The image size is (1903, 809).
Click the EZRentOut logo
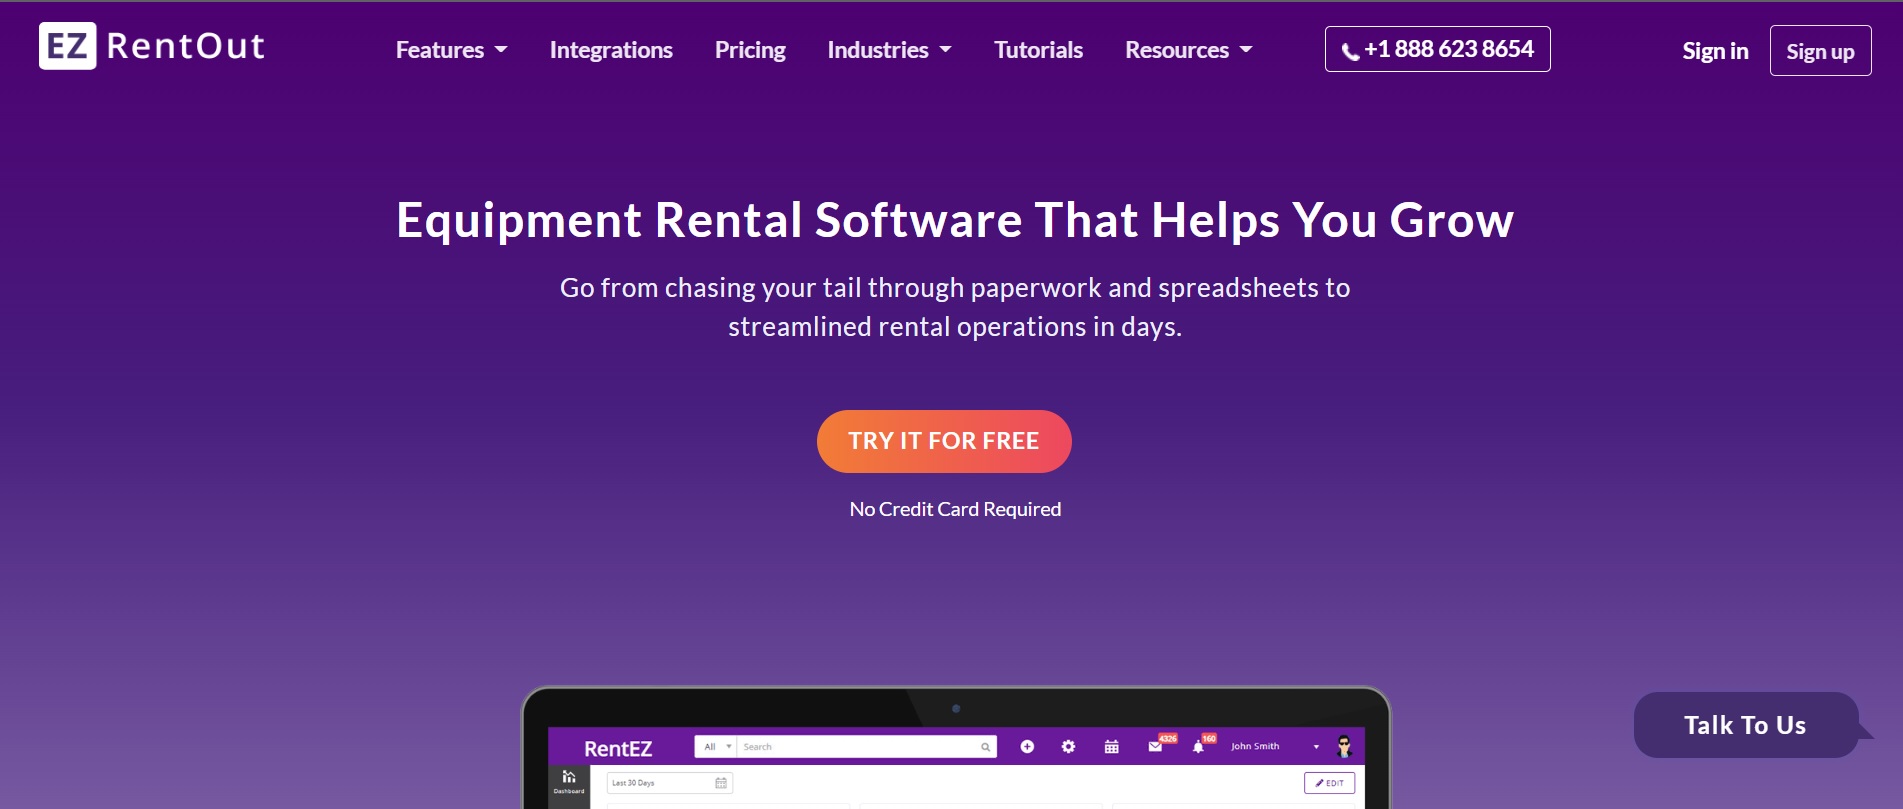pos(152,46)
